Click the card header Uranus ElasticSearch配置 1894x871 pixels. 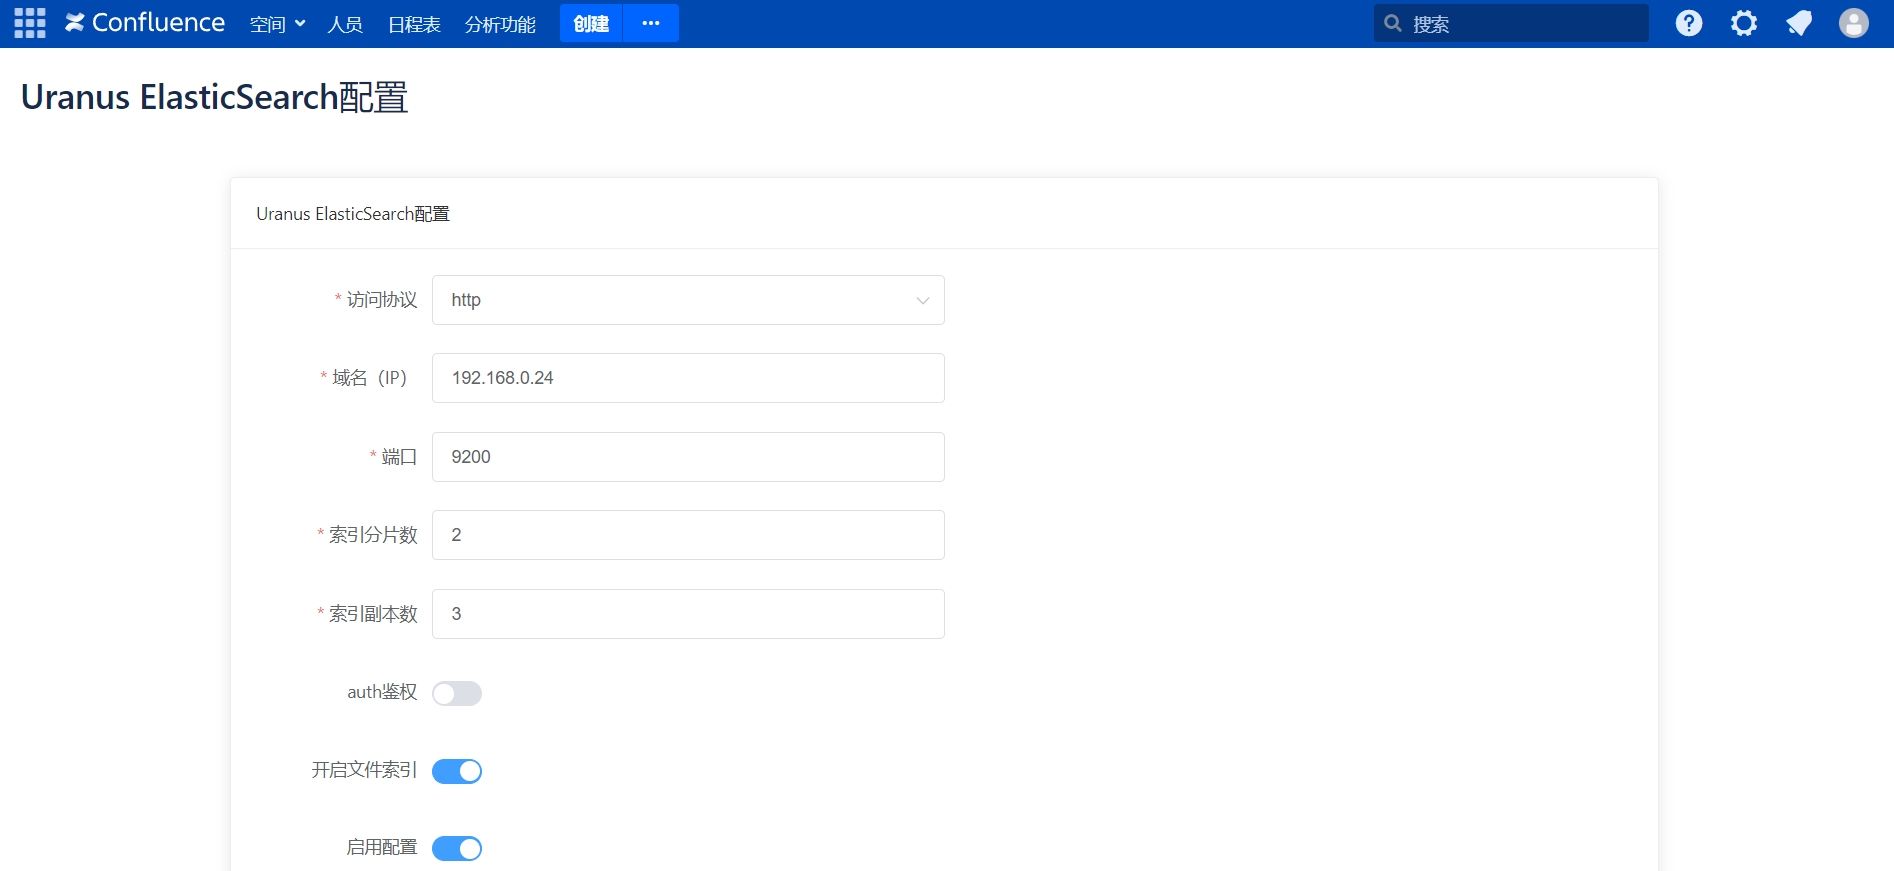[353, 214]
